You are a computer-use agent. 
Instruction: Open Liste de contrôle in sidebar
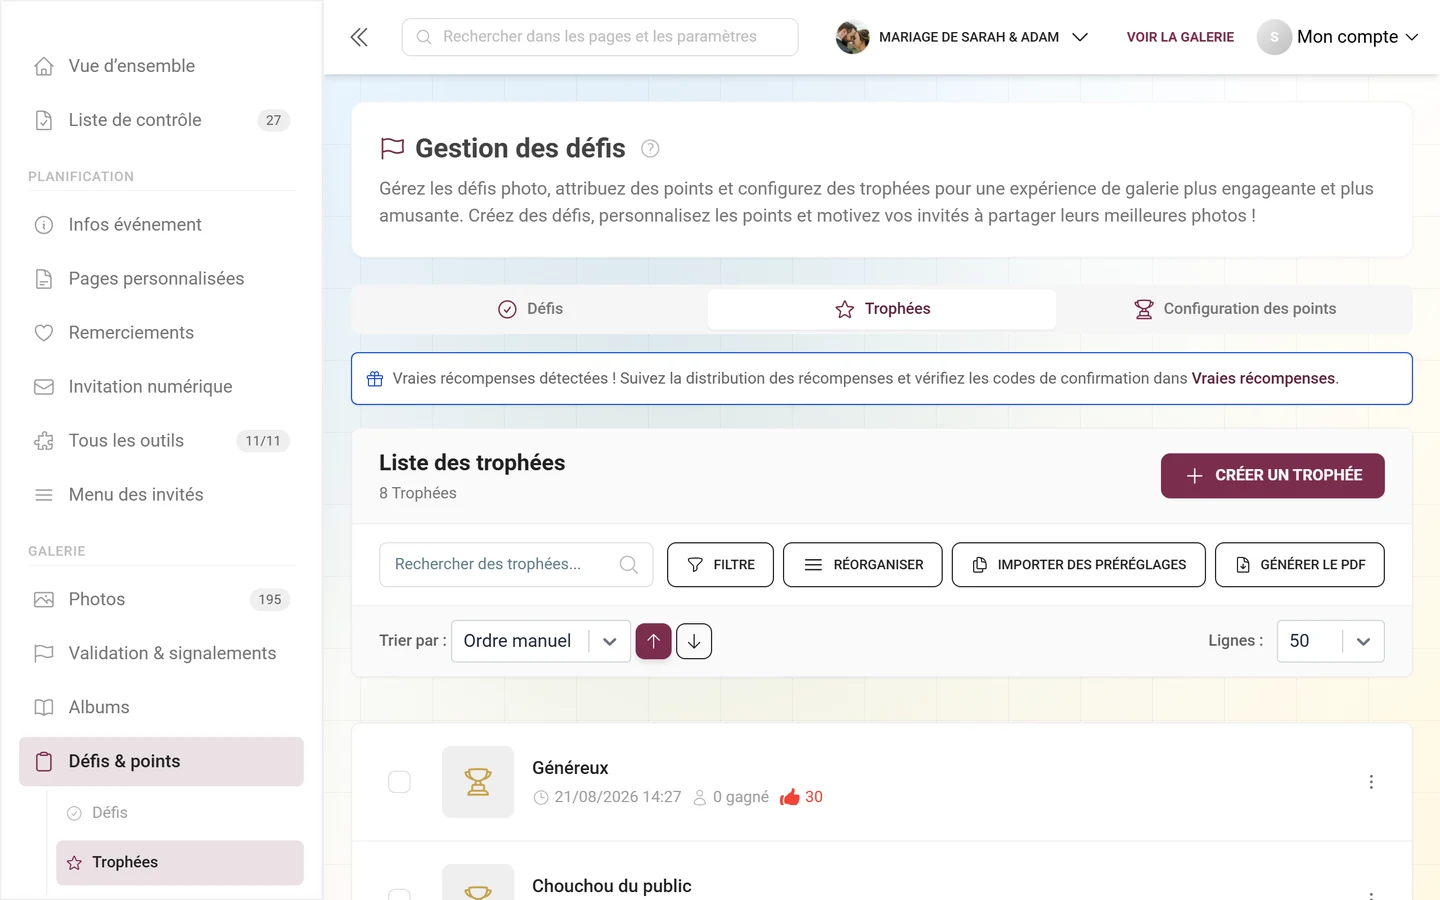point(161,120)
